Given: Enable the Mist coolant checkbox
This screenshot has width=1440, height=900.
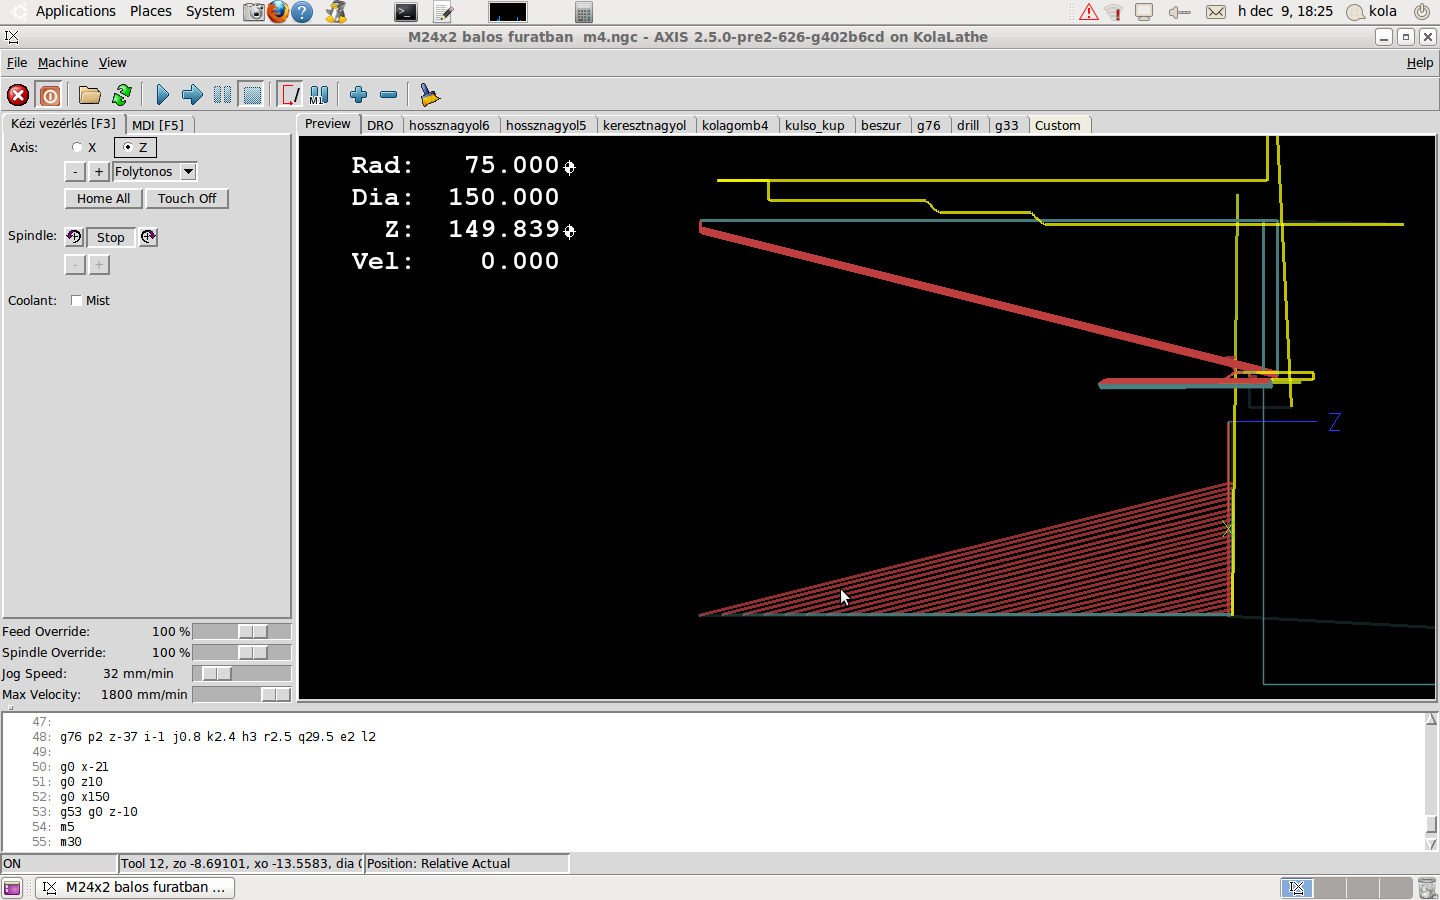Looking at the screenshot, I should (x=76, y=301).
